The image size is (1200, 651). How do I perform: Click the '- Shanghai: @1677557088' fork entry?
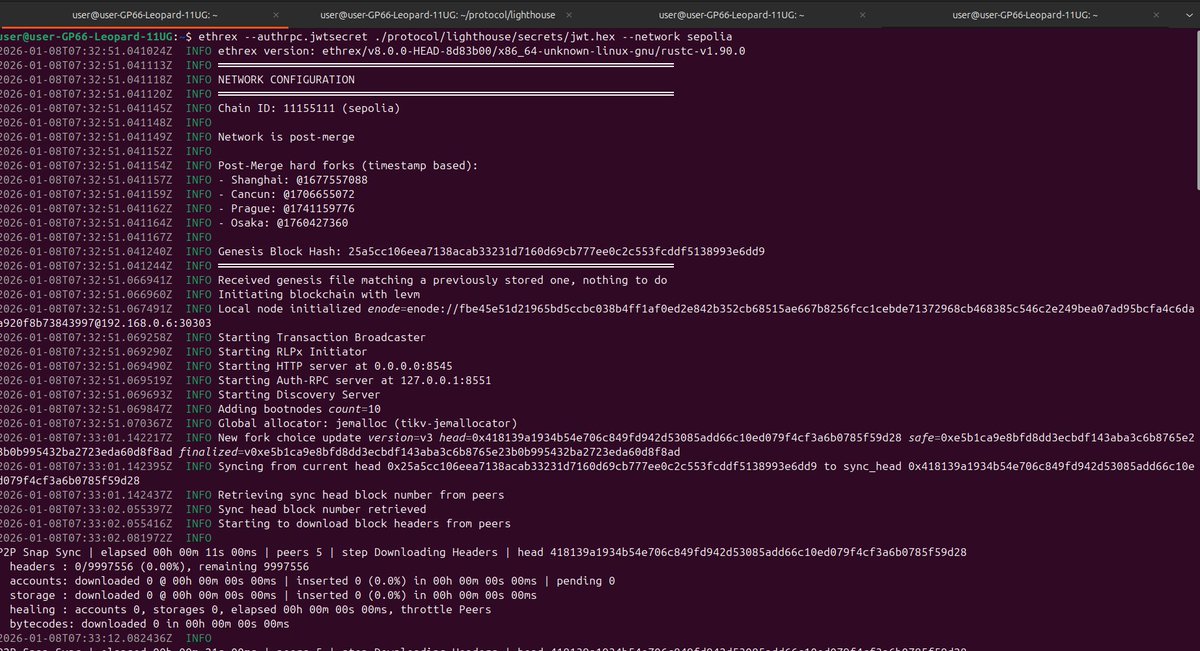click(292, 179)
